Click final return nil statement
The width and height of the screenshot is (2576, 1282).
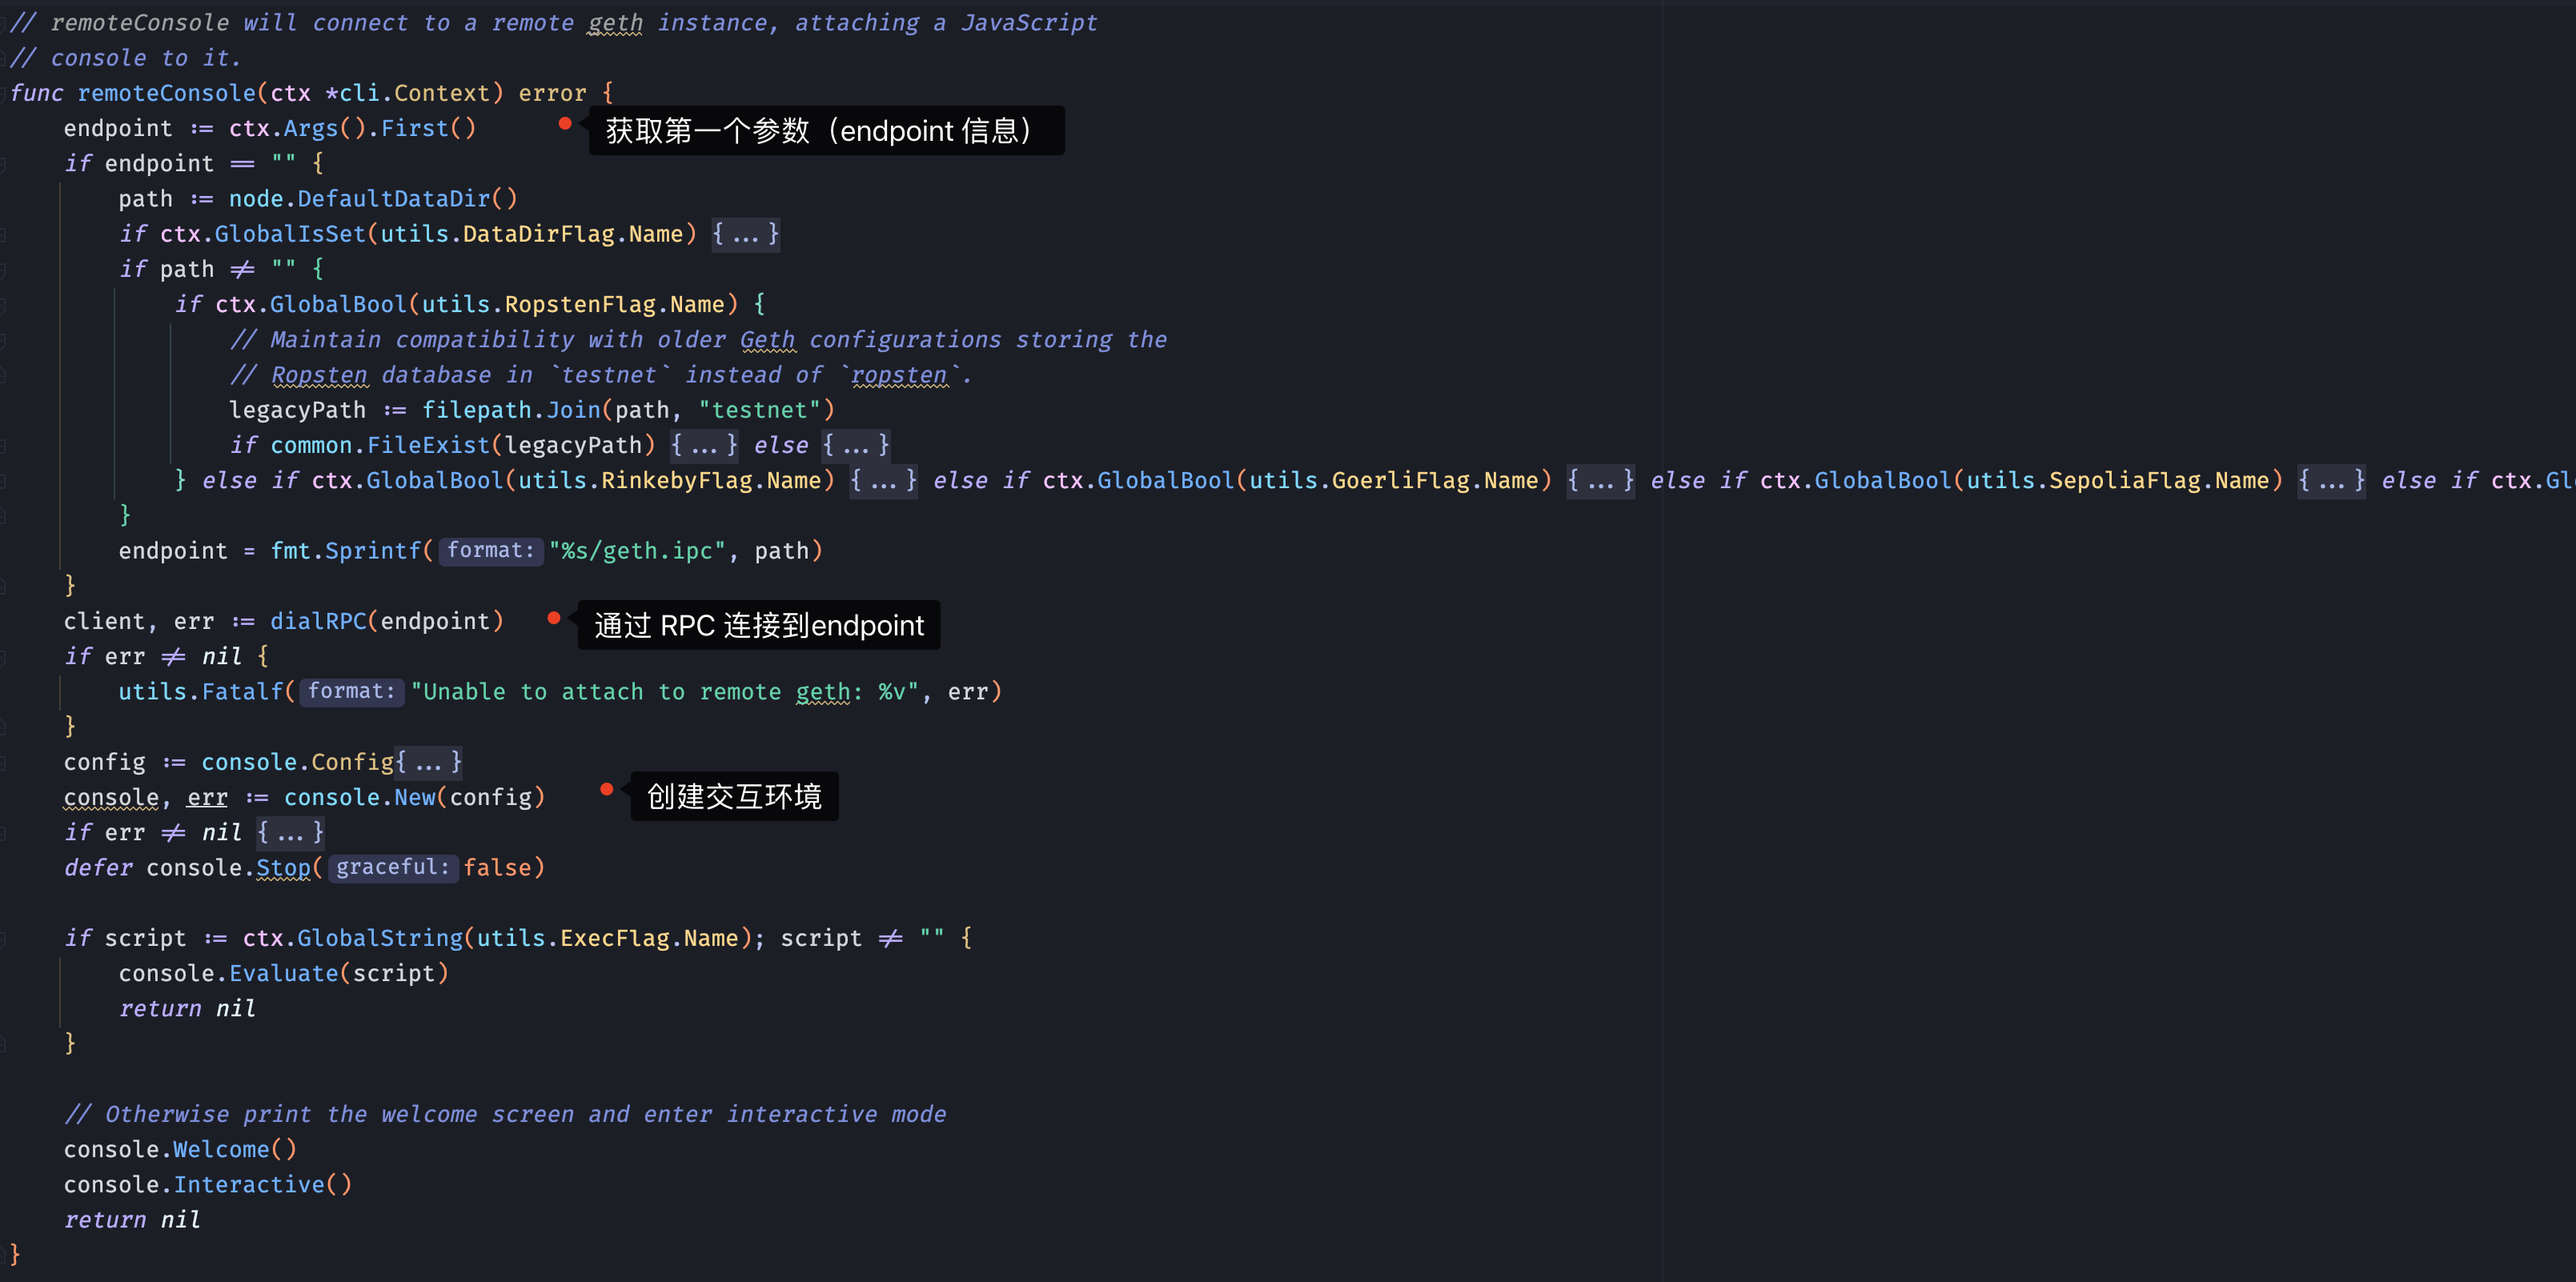[132, 1221]
